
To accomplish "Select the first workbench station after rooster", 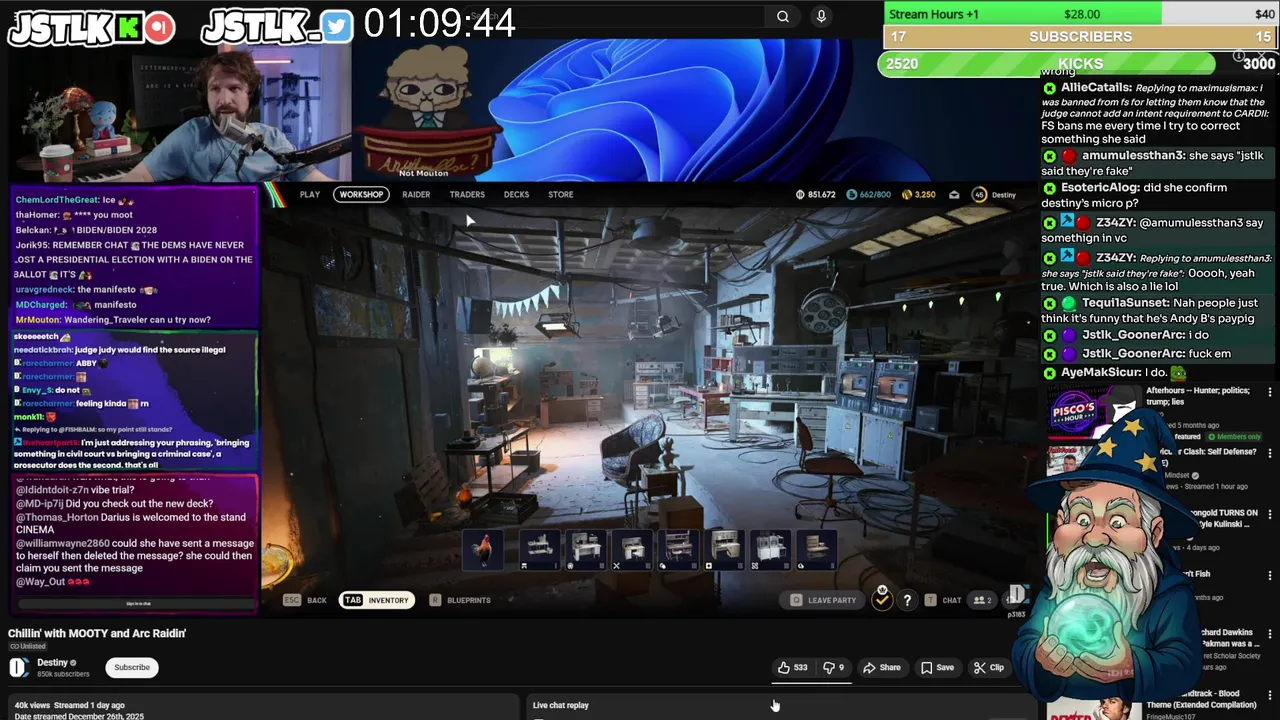I will coord(539,550).
